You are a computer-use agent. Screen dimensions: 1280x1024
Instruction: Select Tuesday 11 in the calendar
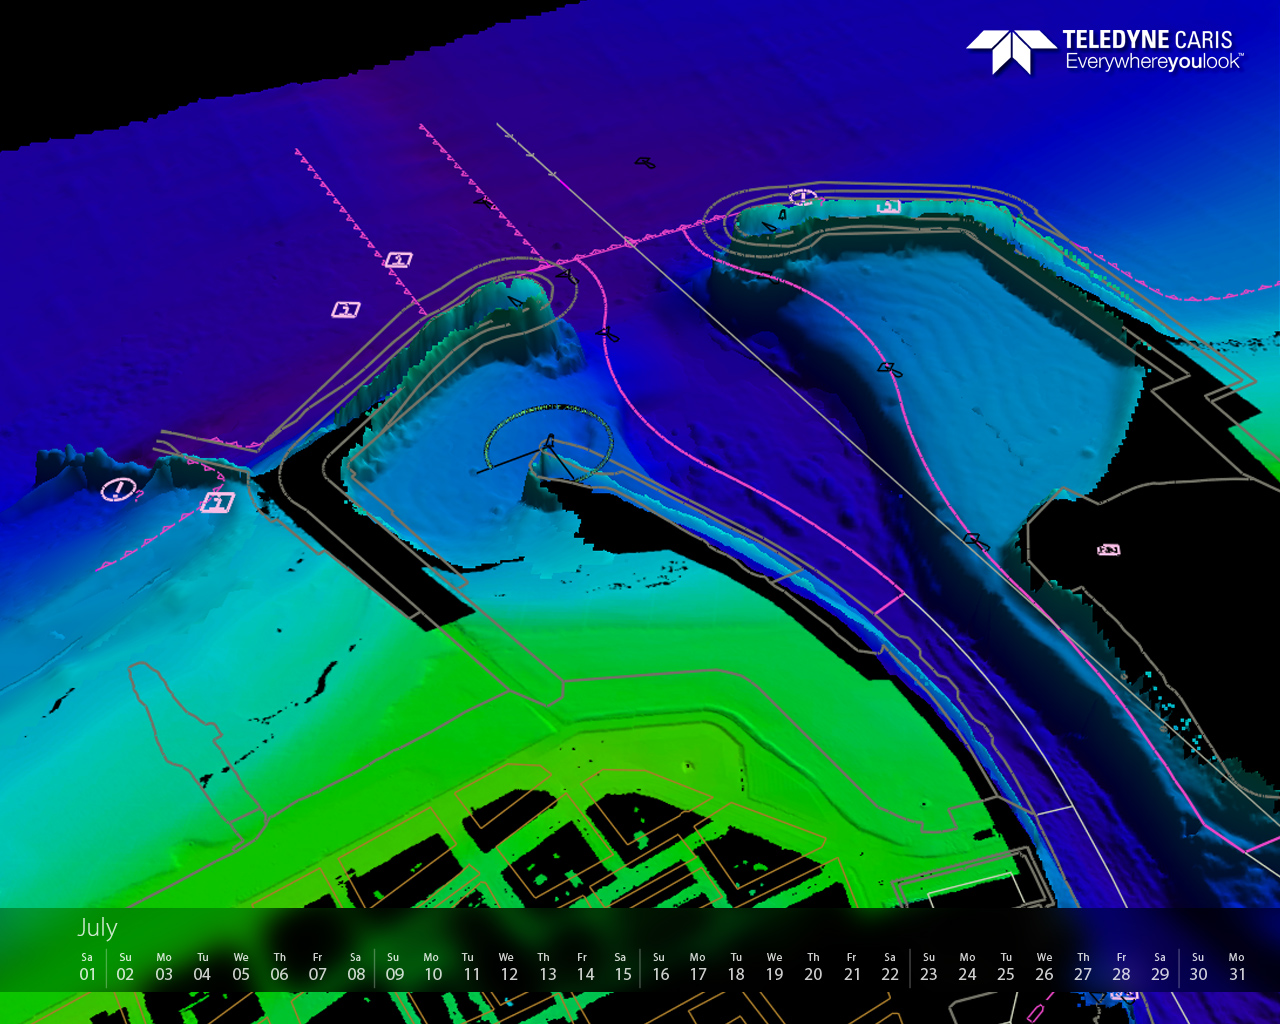[x=470, y=967]
